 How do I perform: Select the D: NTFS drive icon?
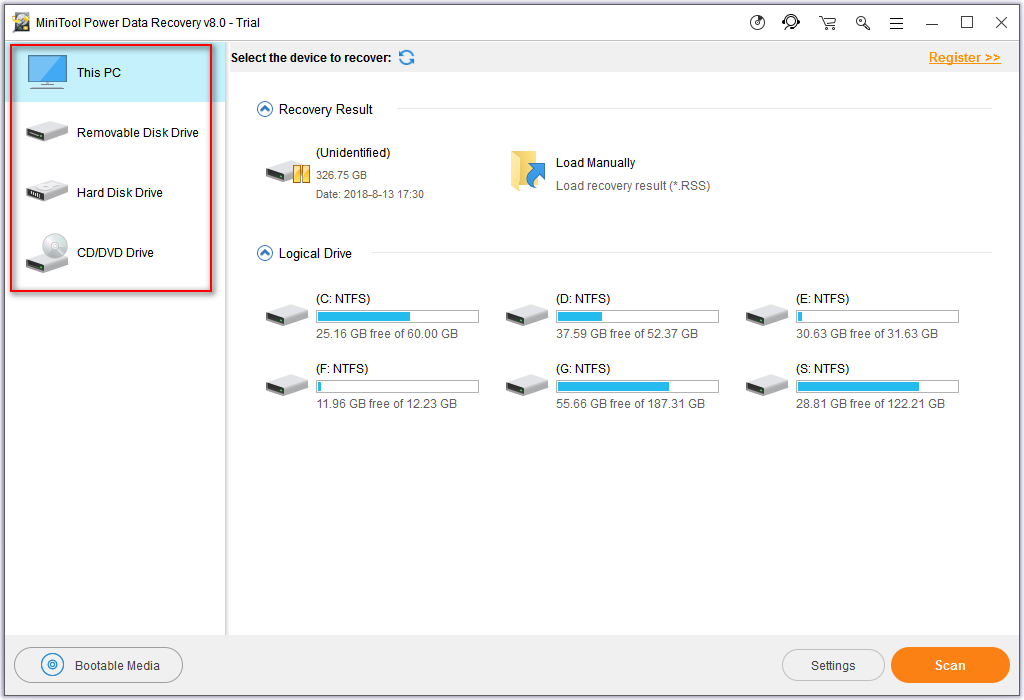click(526, 315)
